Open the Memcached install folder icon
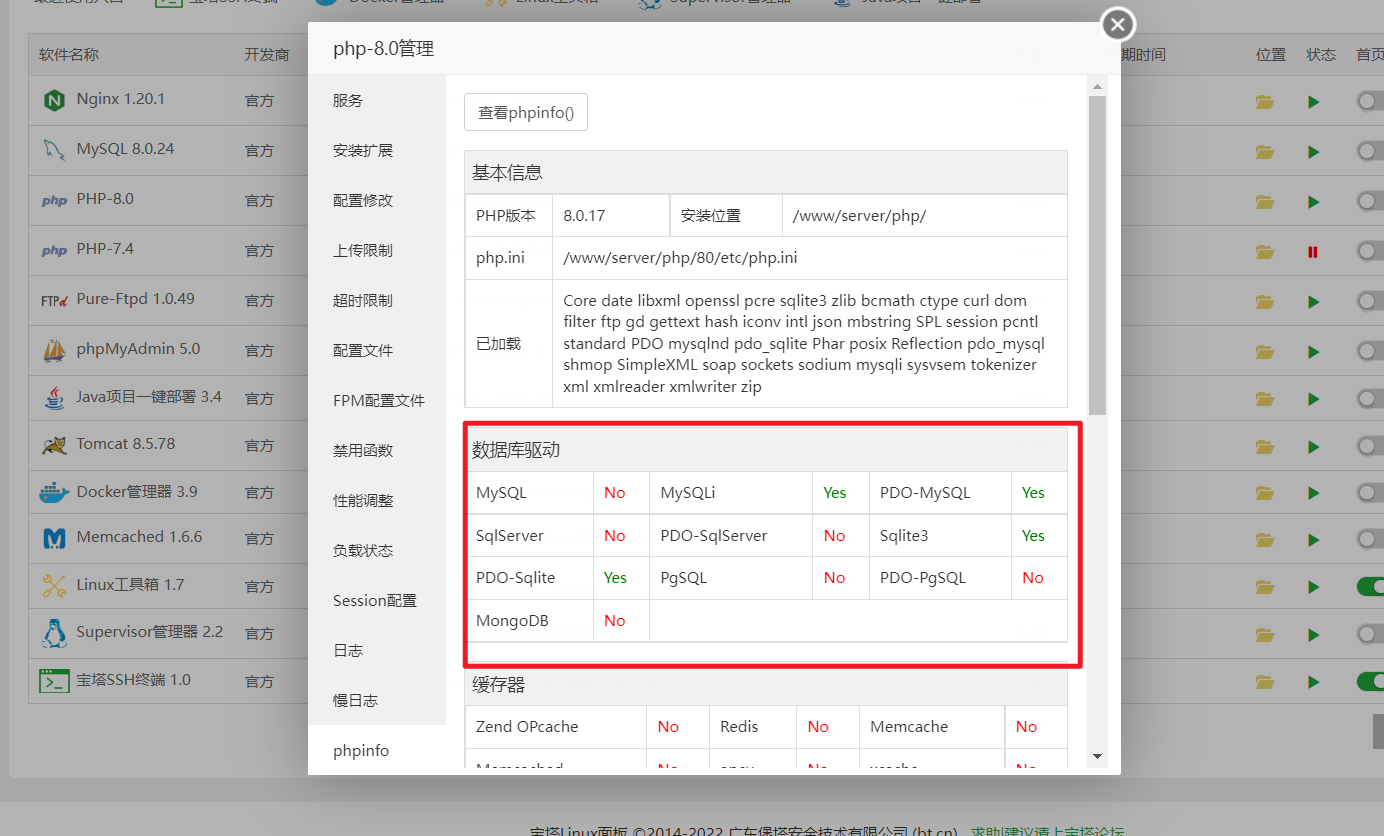This screenshot has width=1384, height=836. pos(1265,539)
